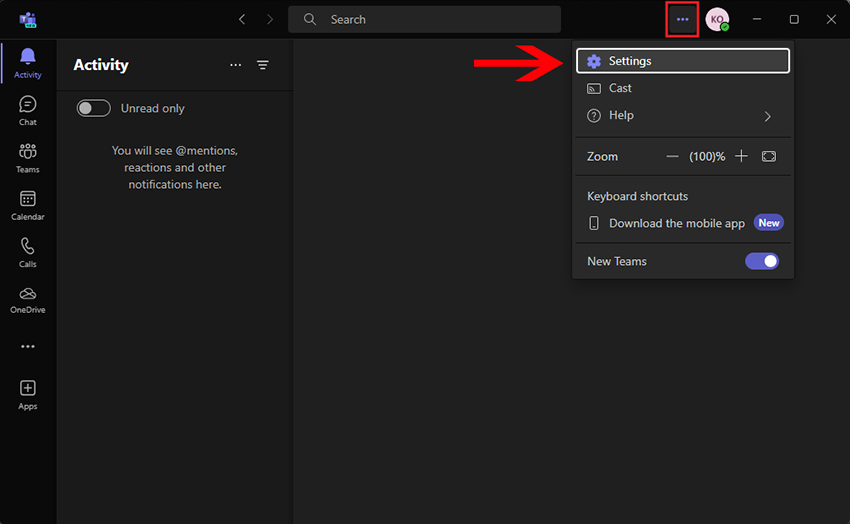Turn off the New Teams toggle
850x524 pixels.
pyautogui.click(x=762, y=261)
